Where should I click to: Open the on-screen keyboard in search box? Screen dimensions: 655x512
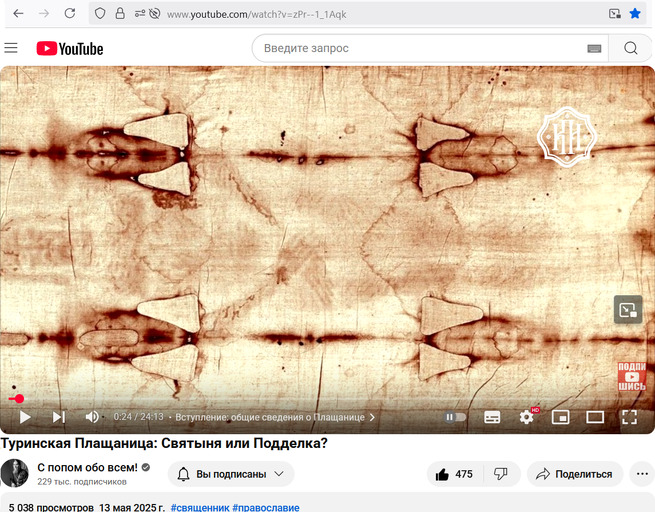click(x=594, y=48)
